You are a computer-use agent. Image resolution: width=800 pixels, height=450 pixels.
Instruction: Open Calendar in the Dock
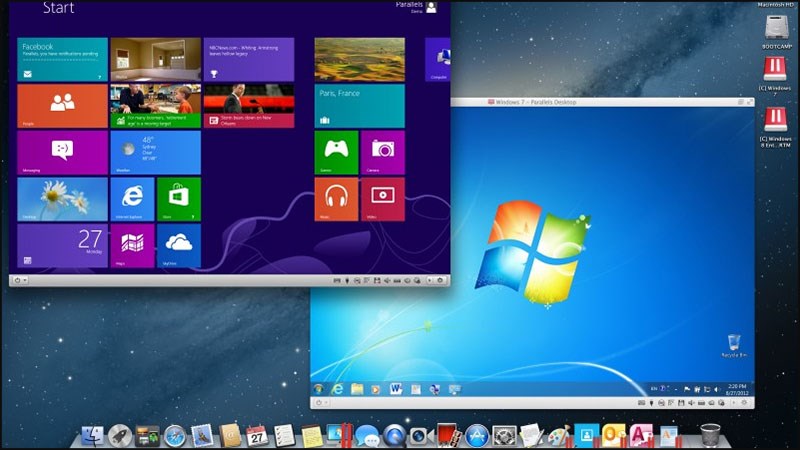coord(257,436)
